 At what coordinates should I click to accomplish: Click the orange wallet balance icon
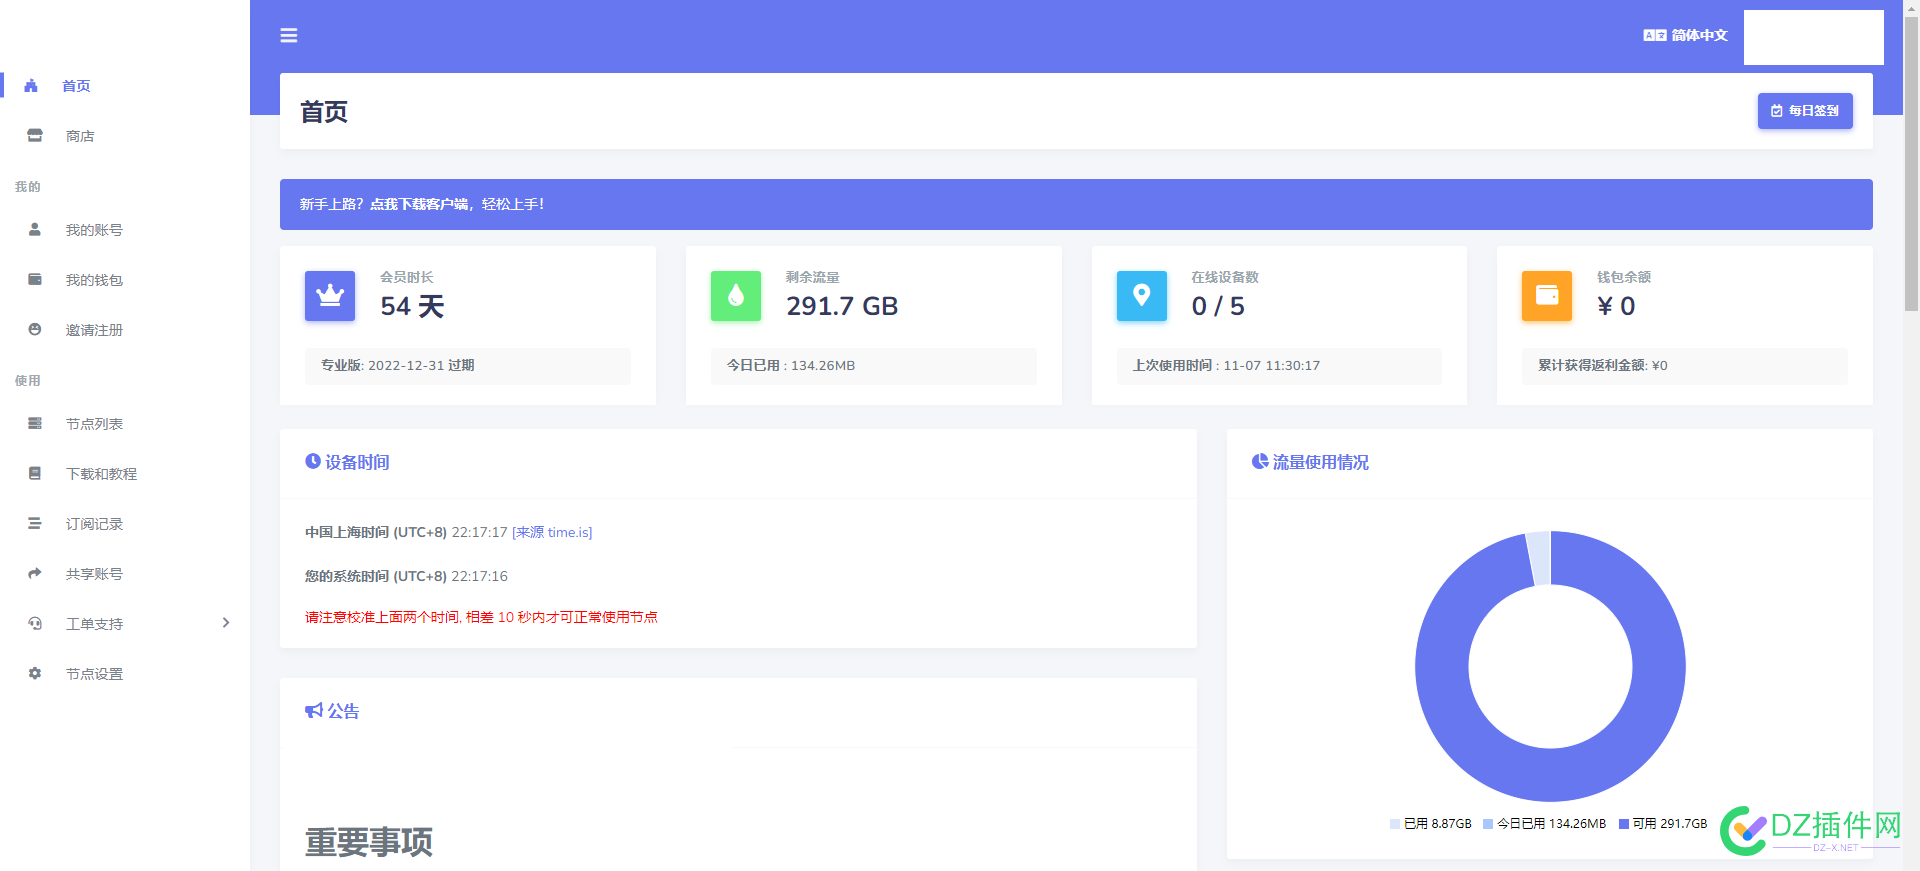(1547, 296)
